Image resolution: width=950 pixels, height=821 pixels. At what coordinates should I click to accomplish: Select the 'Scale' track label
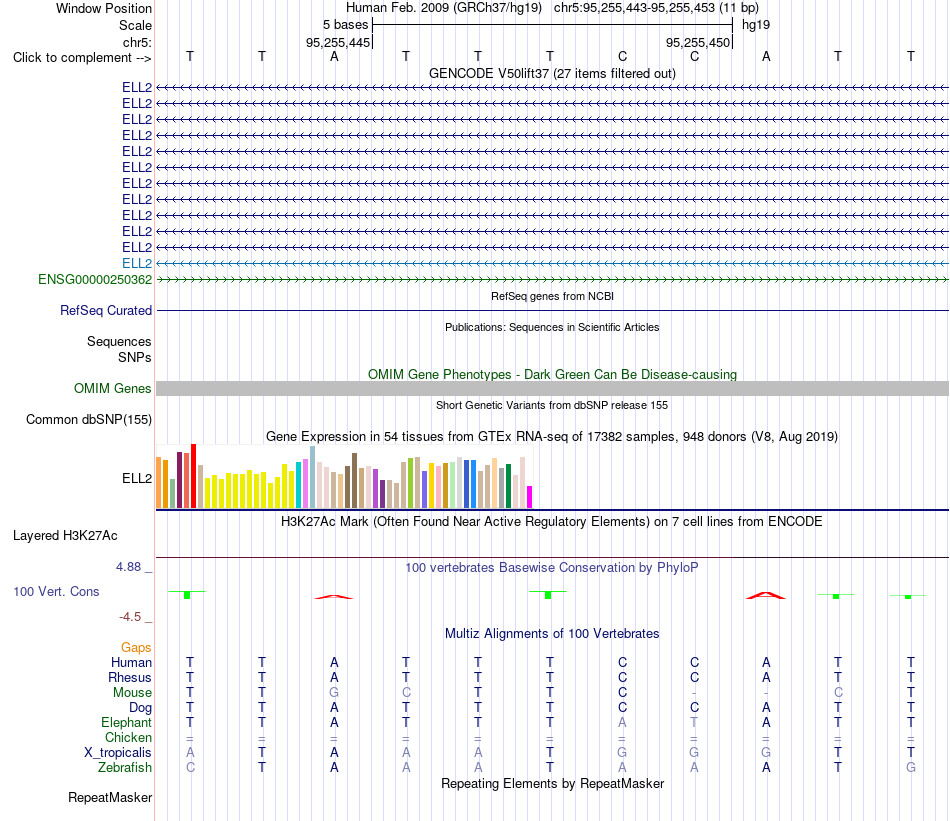click(135, 25)
